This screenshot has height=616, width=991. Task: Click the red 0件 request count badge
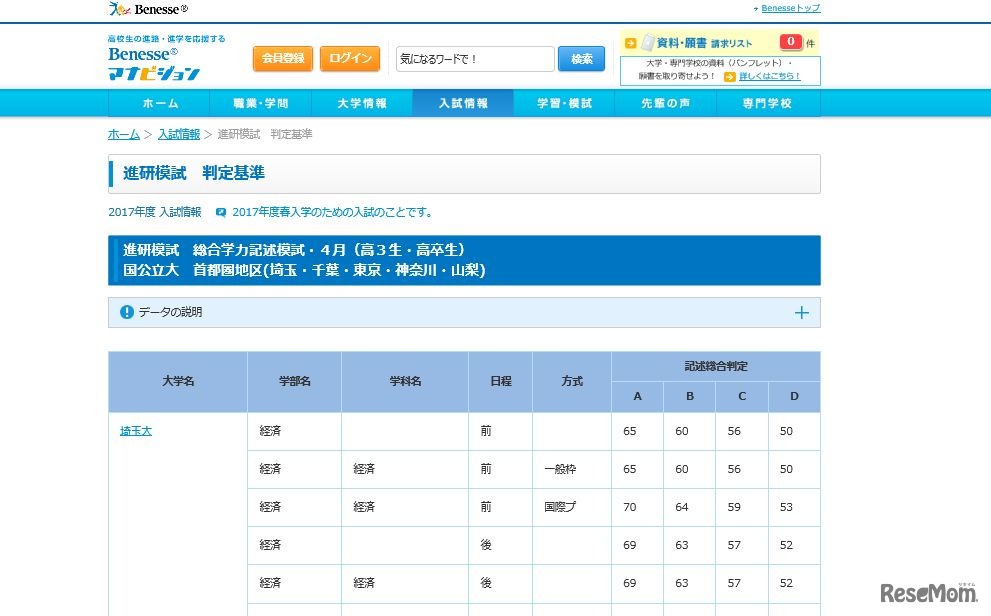(x=791, y=42)
